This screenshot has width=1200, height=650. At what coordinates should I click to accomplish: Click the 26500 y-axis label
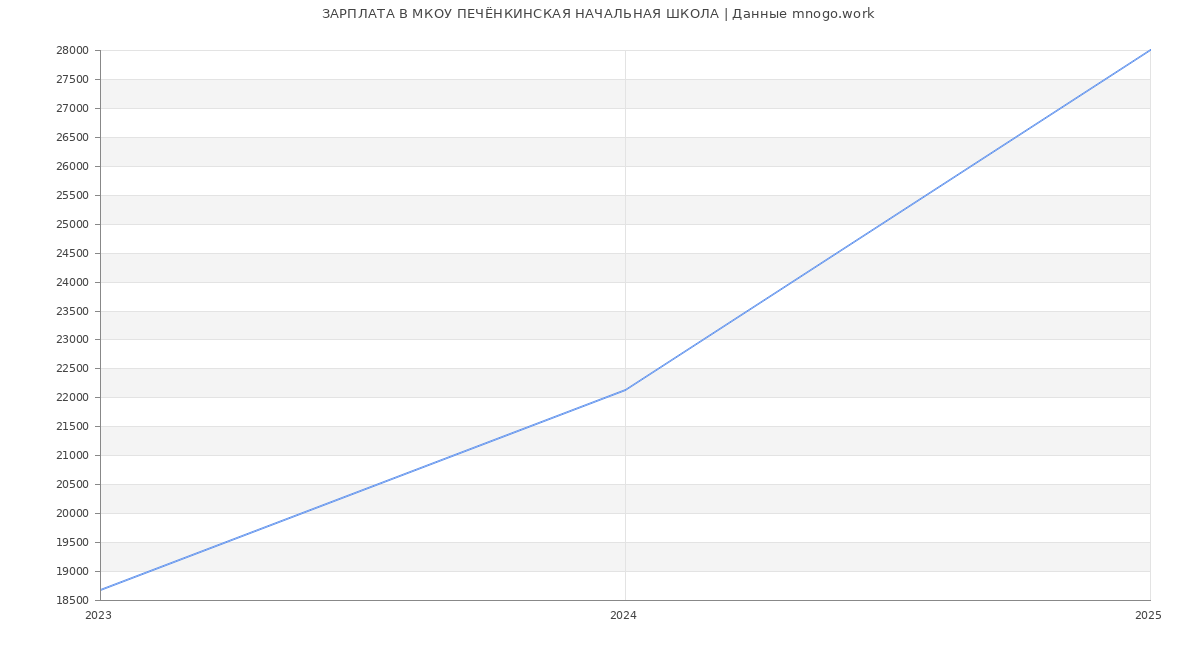tap(73, 138)
